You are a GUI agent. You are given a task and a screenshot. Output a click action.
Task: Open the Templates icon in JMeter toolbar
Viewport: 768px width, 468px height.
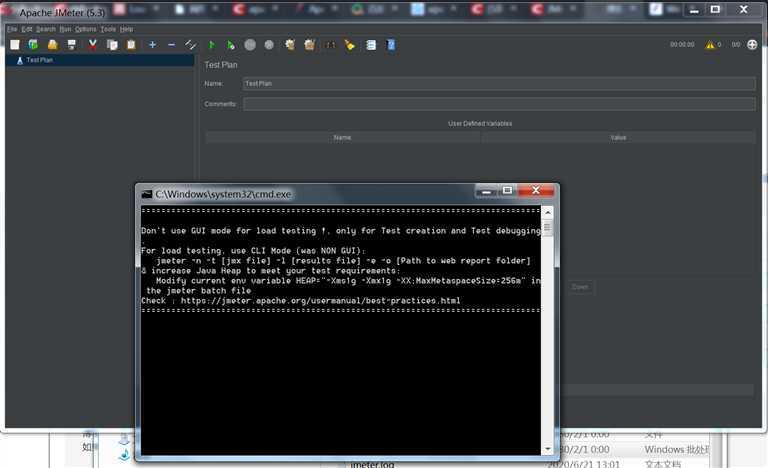tap(33, 45)
